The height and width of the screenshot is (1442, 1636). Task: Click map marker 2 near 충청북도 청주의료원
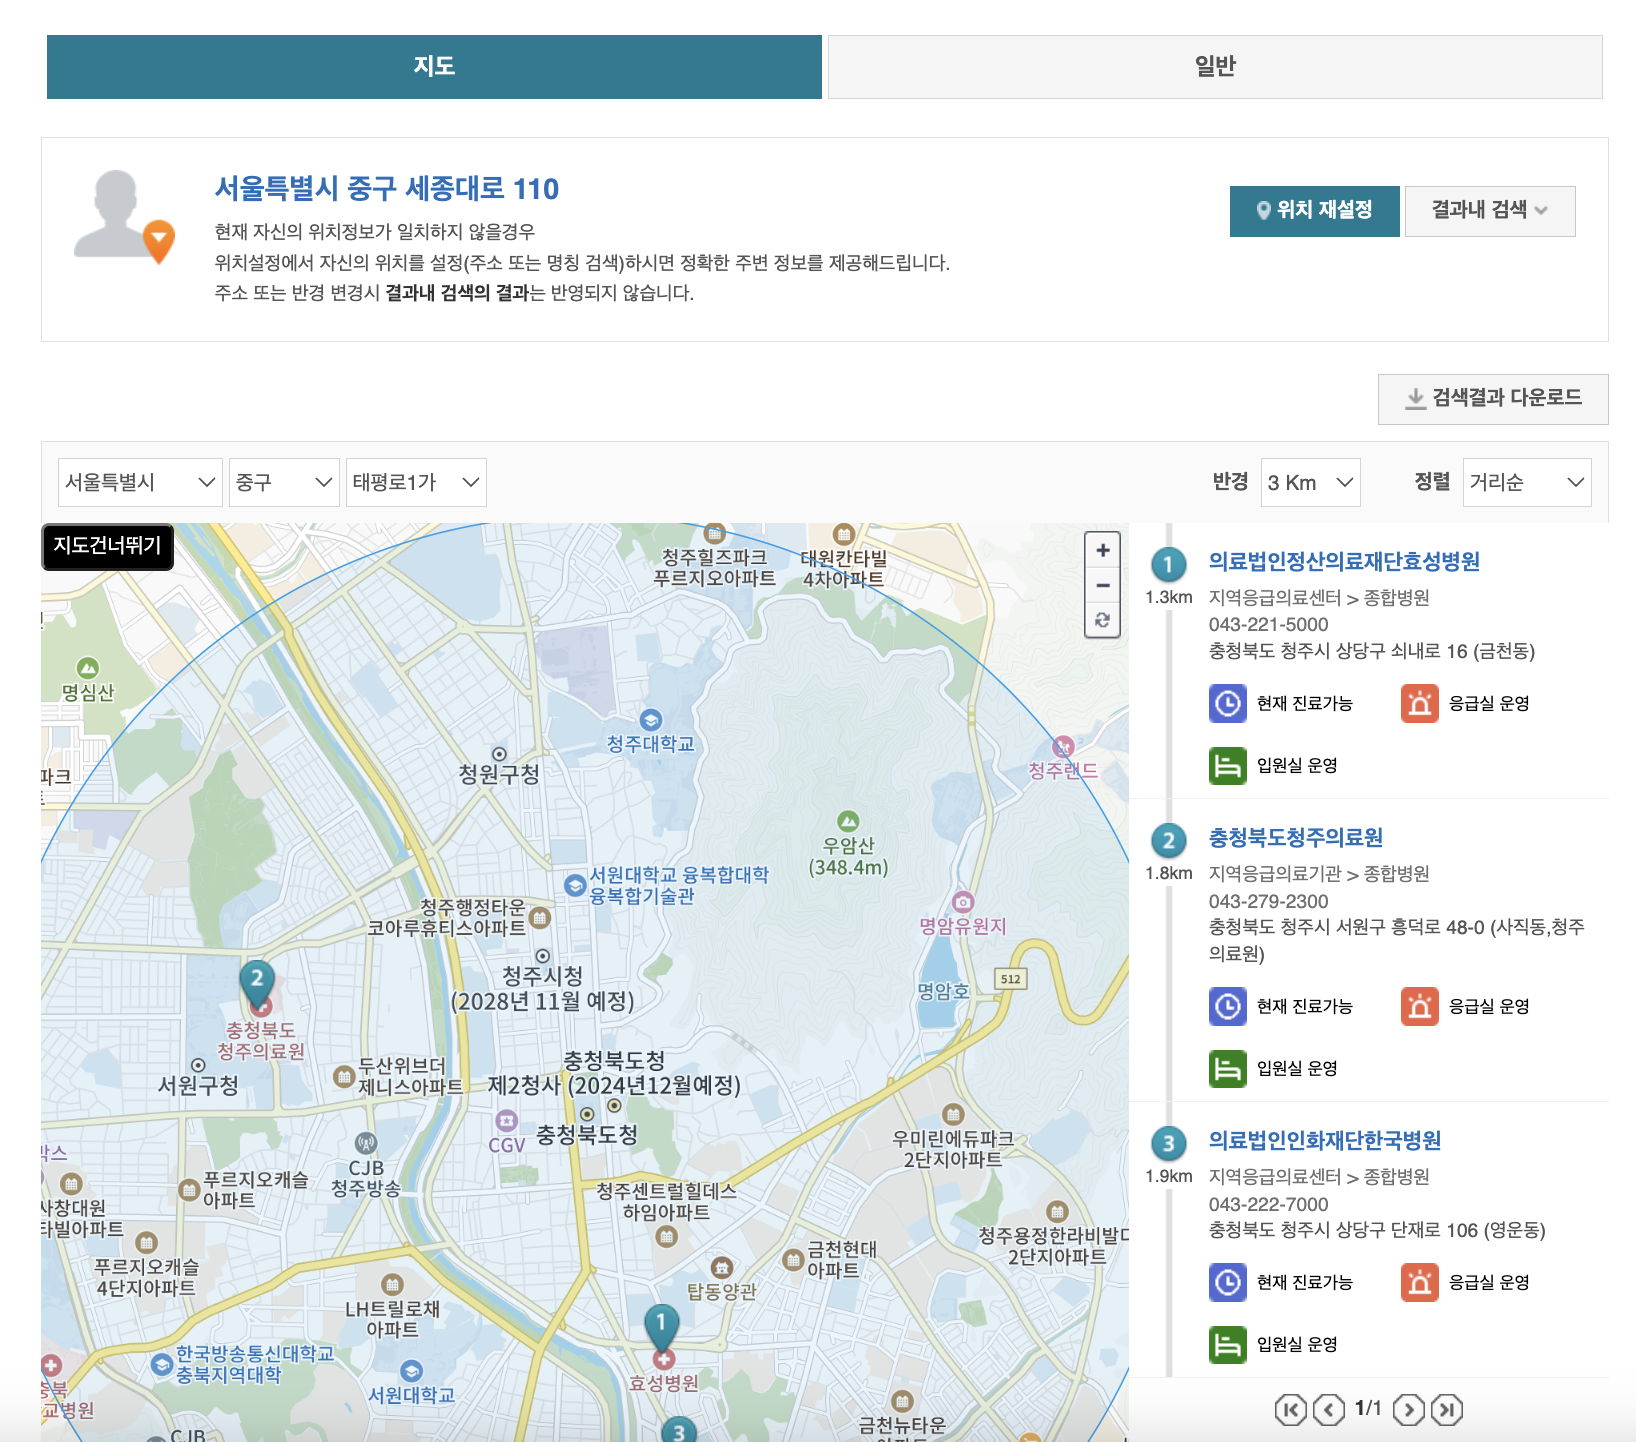(x=257, y=983)
